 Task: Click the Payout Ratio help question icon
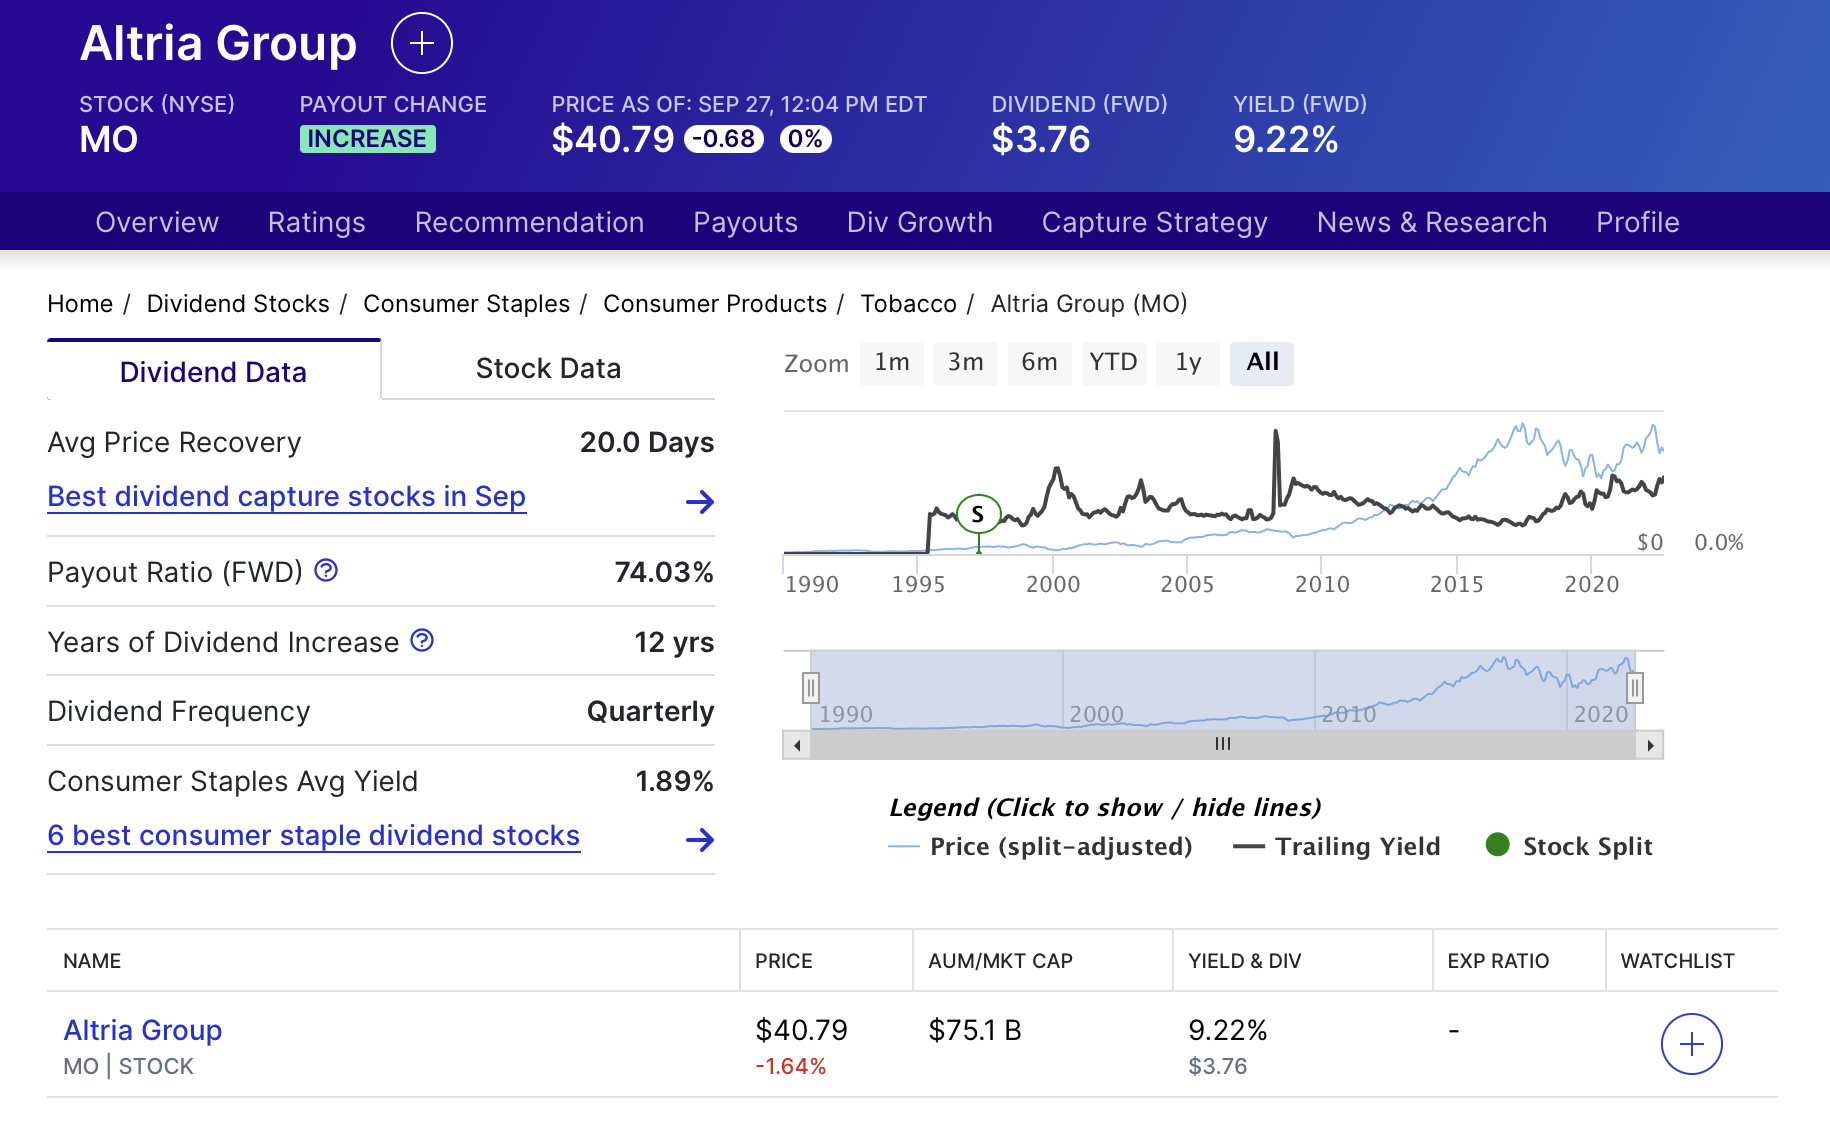(326, 570)
